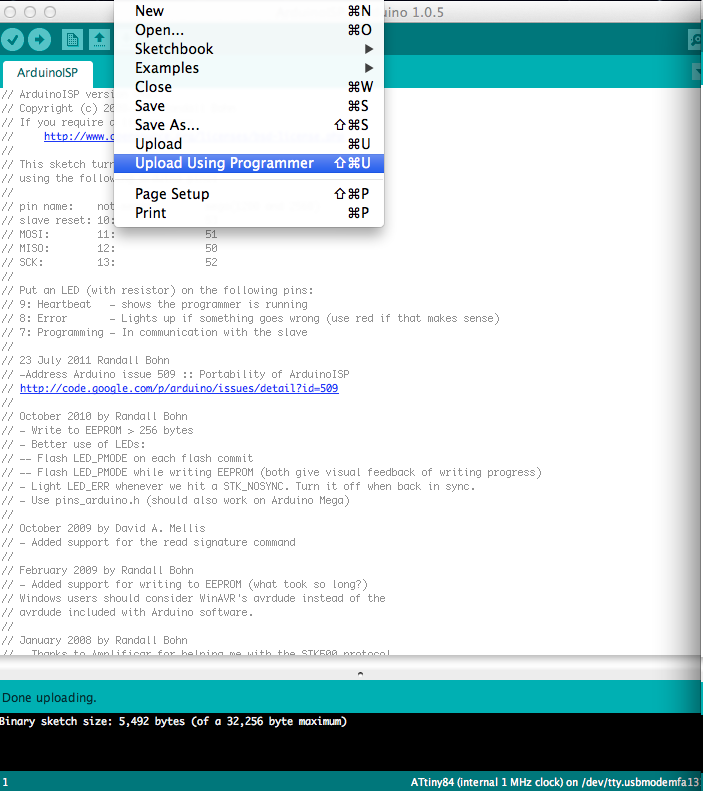Click the New sketch page icon
The width and height of the screenshot is (703, 791).
pos(72,39)
